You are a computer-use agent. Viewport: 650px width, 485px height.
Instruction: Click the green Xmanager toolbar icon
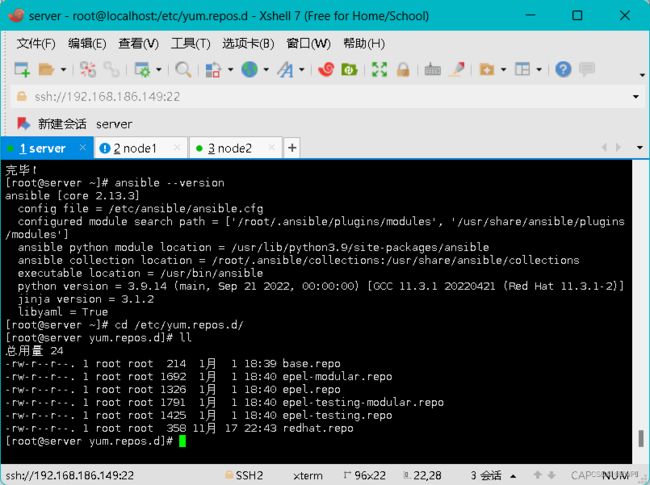point(349,70)
